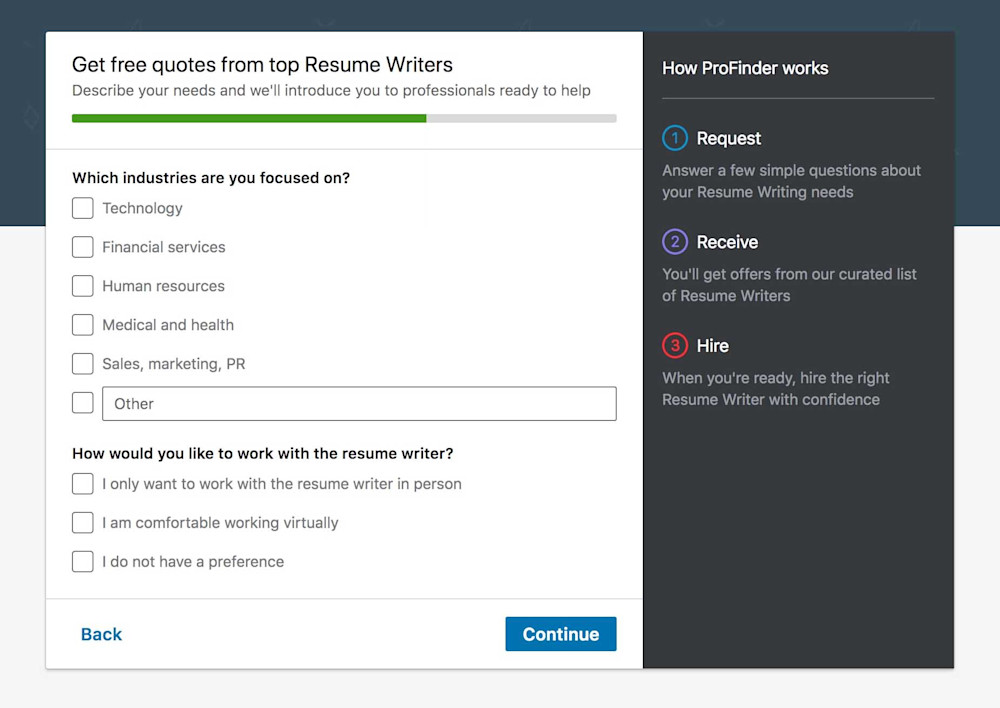This screenshot has height=708, width=1000.
Task: Check the Financial services checkbox
Action: [x=82, y=247]
